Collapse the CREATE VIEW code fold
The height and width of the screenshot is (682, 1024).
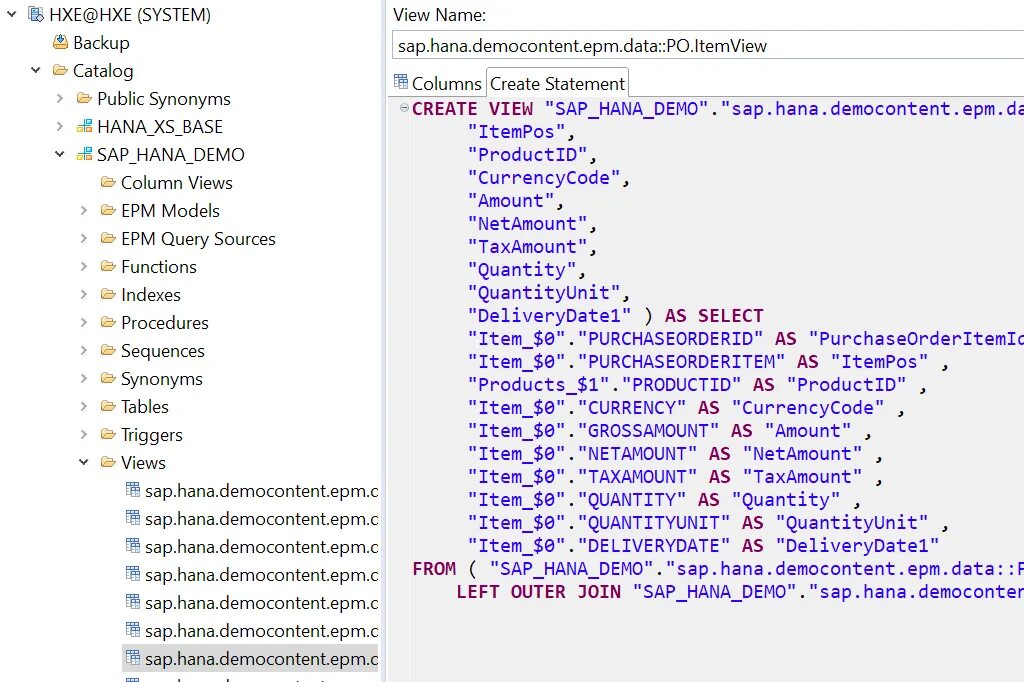403,108
